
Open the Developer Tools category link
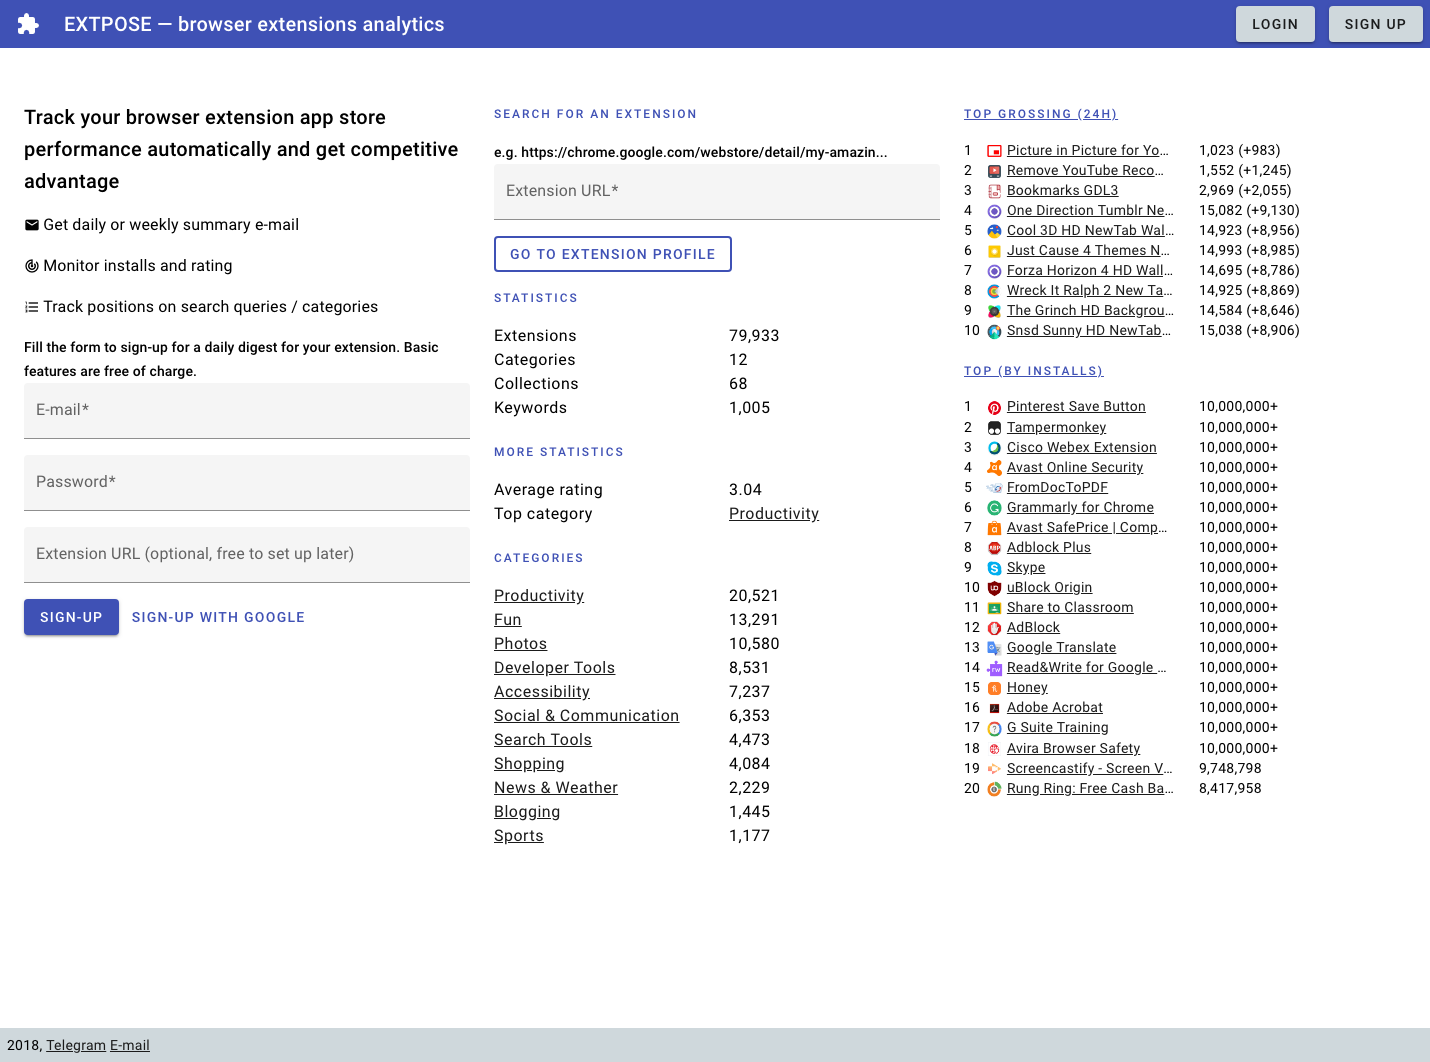555,668
